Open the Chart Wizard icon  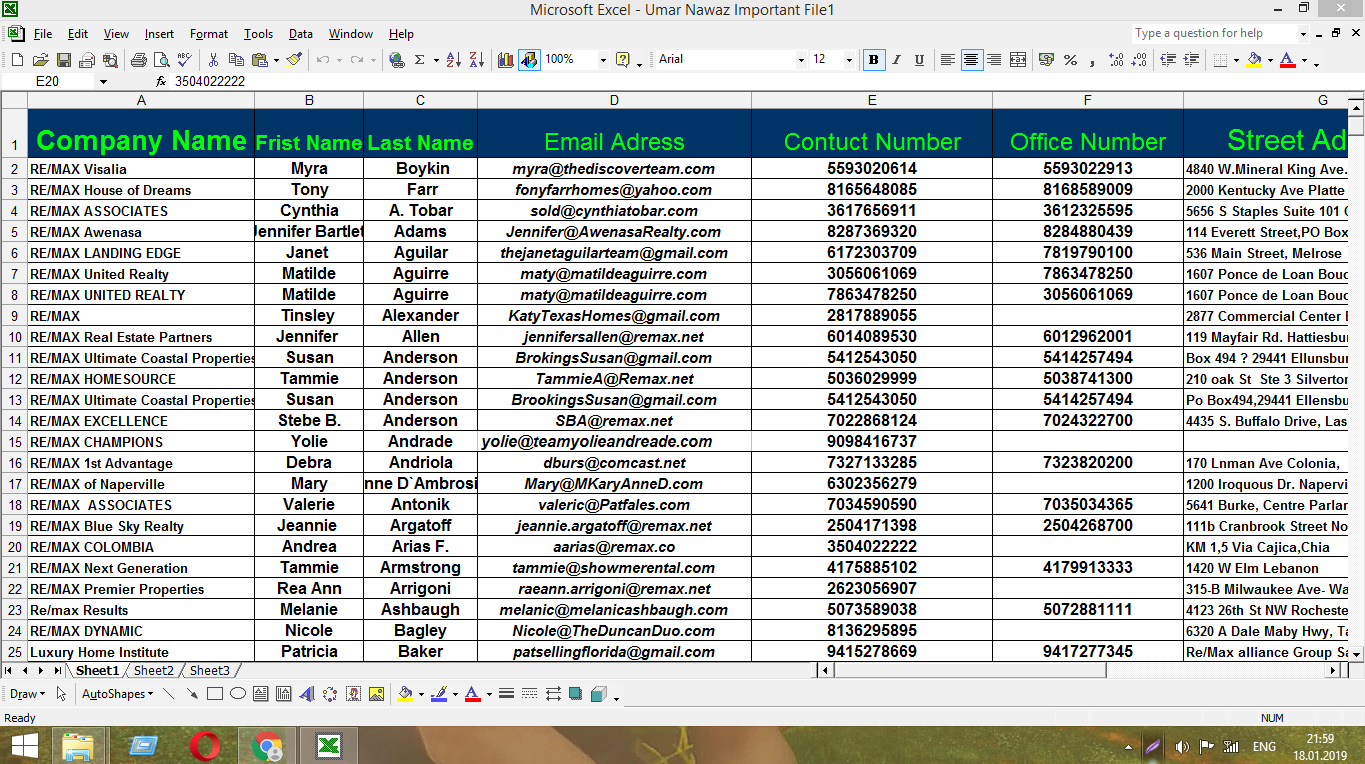(x=506, y=60)
